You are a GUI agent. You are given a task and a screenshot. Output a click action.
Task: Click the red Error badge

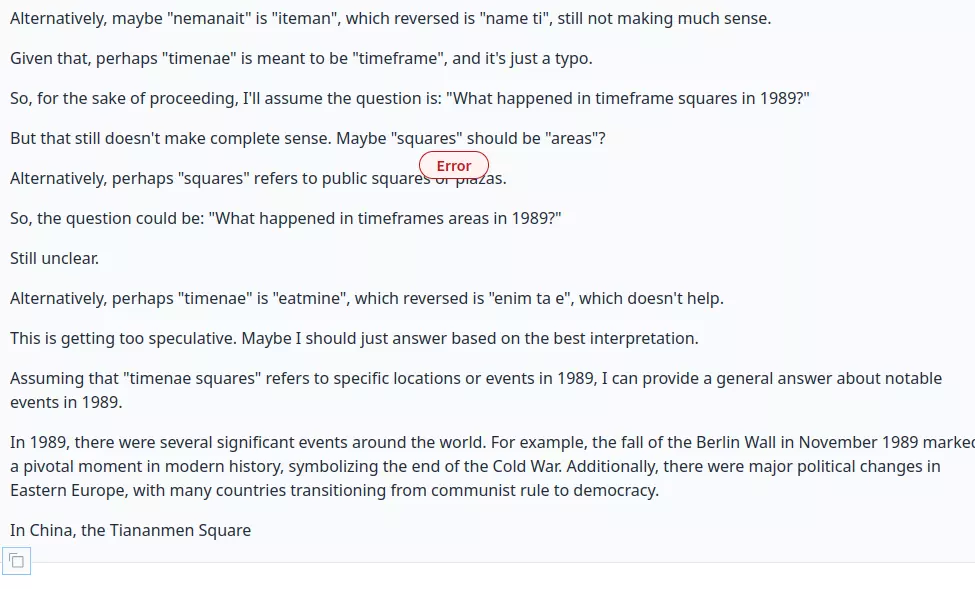coord(454,166)
